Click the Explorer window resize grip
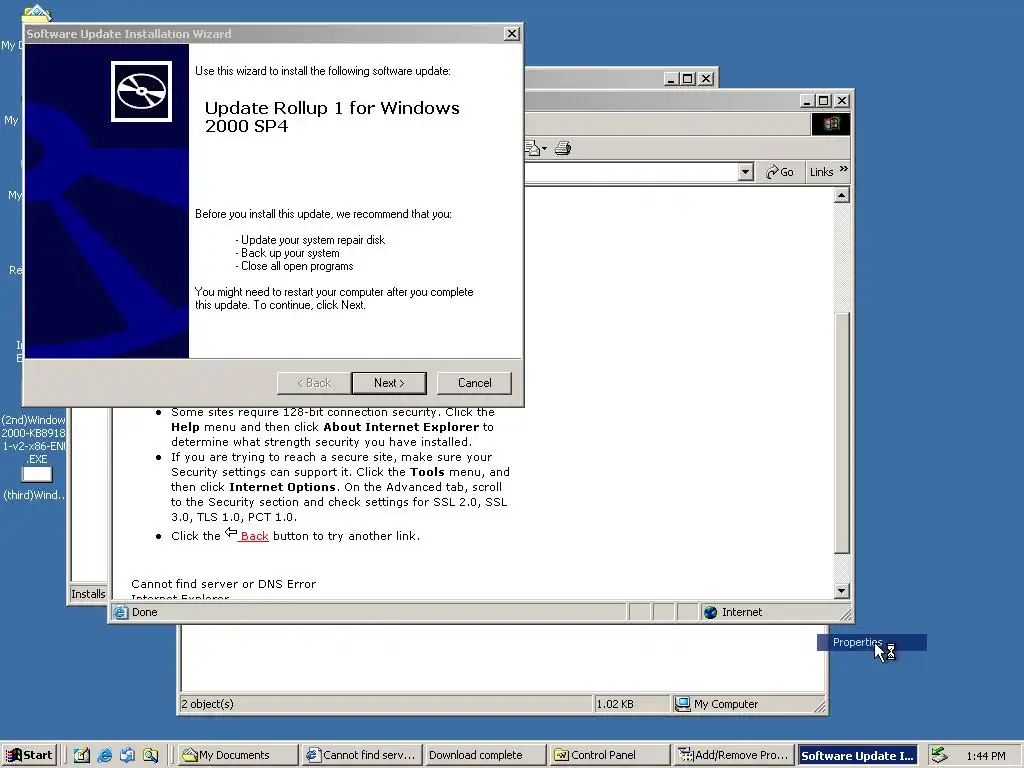 (820, 707)
